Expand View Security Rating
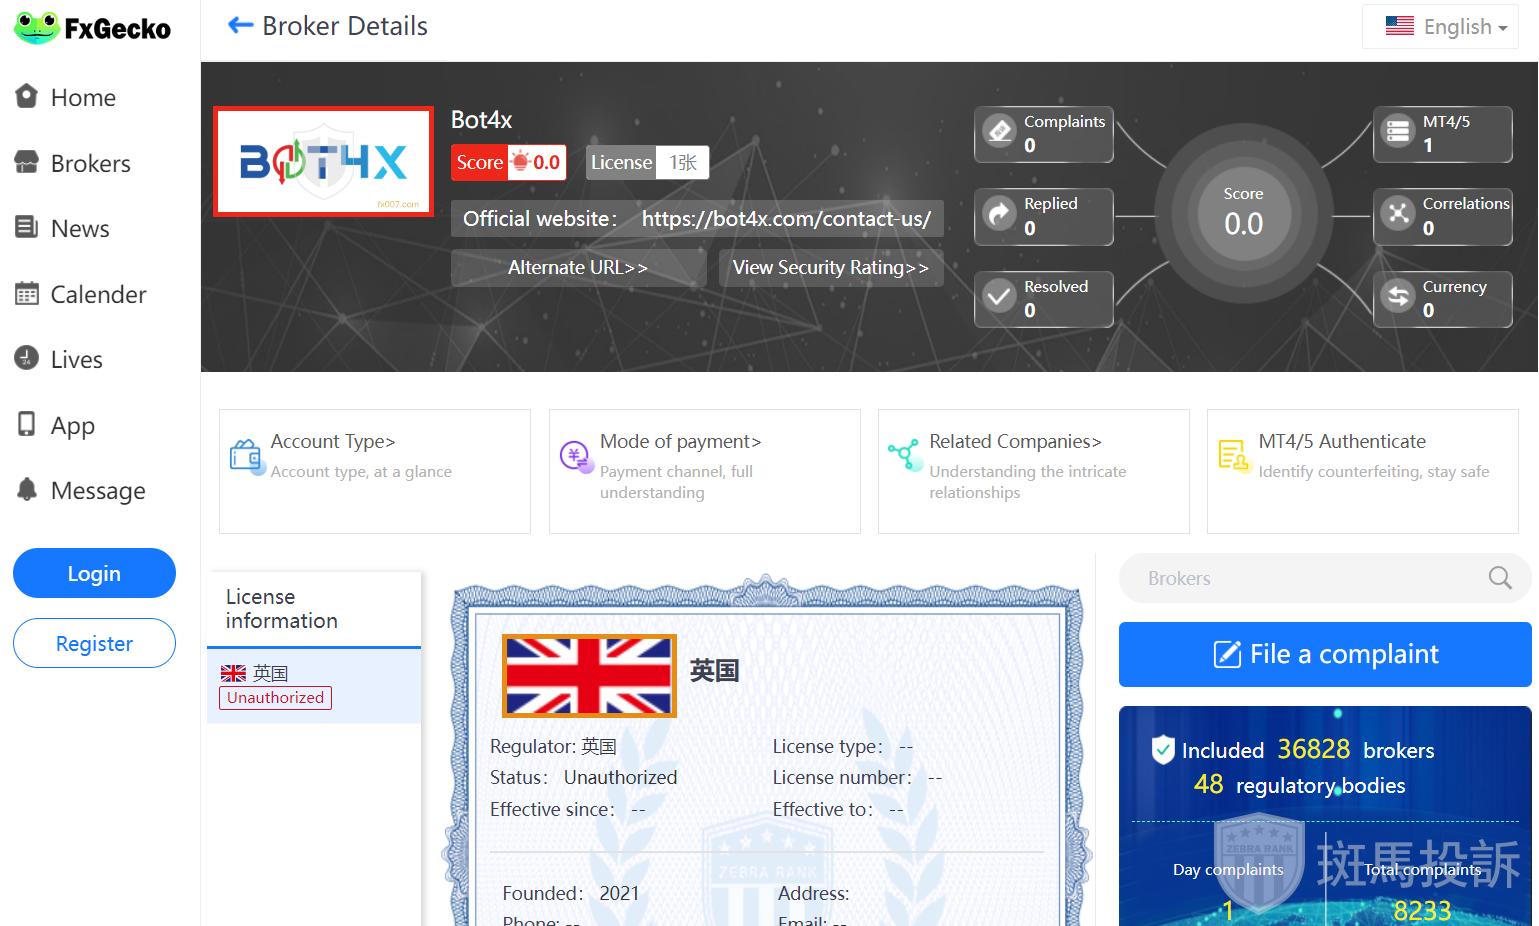The width and height of the screenshot is (1539, 926). pos(830,268)
